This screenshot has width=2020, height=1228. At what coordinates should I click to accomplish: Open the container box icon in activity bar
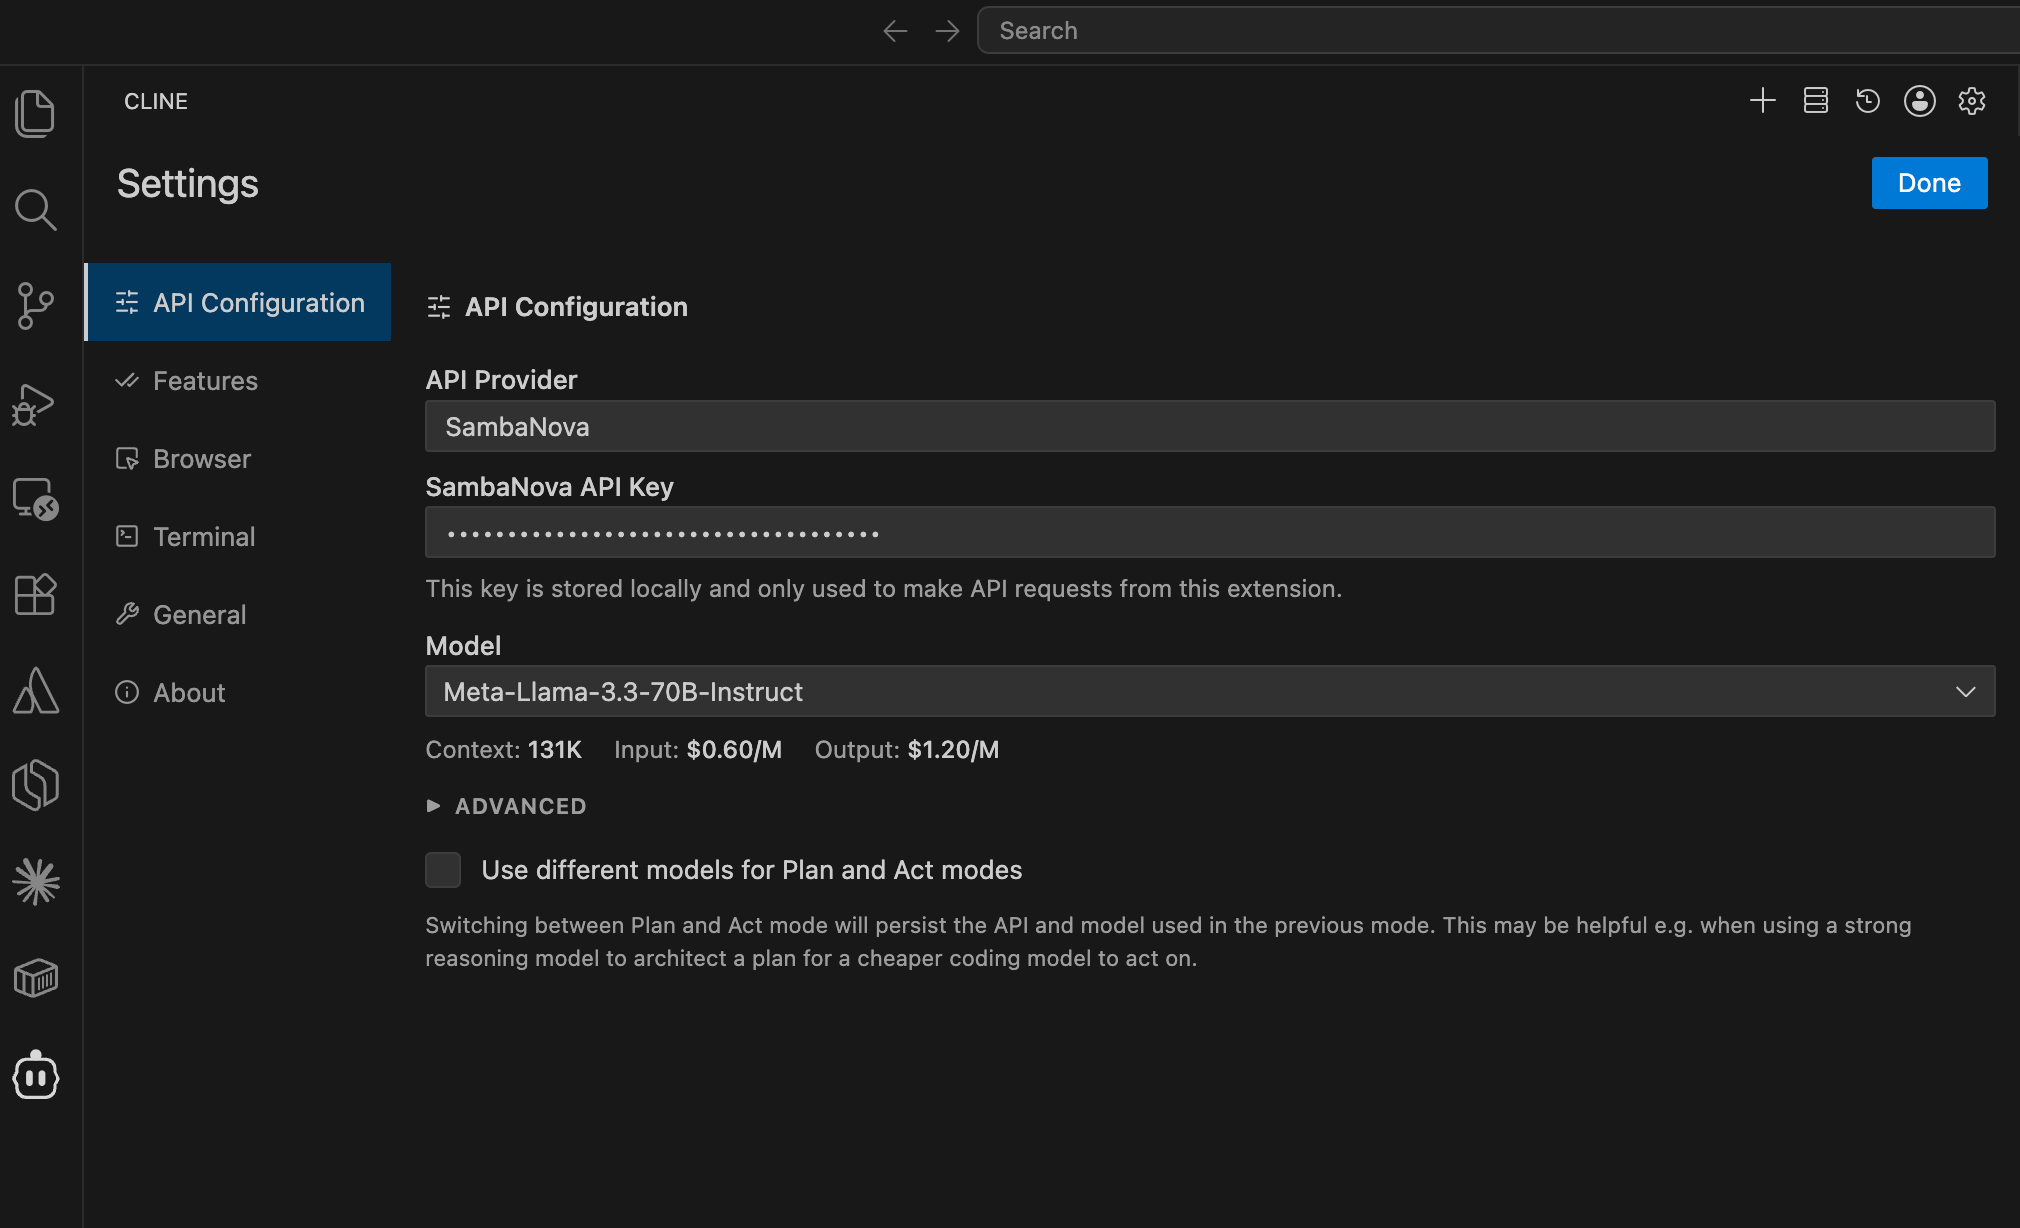pyautogui.click(x=35, y=977)
